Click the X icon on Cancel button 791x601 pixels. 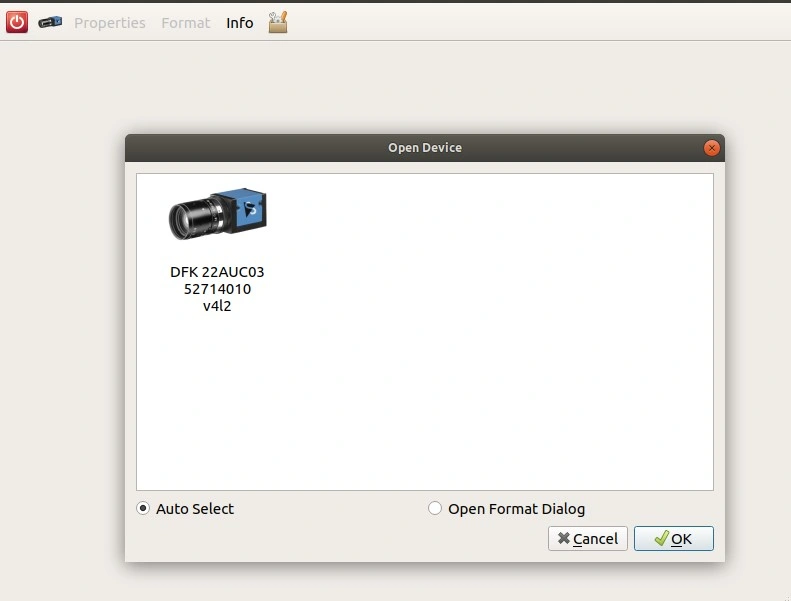pos(564,539)
